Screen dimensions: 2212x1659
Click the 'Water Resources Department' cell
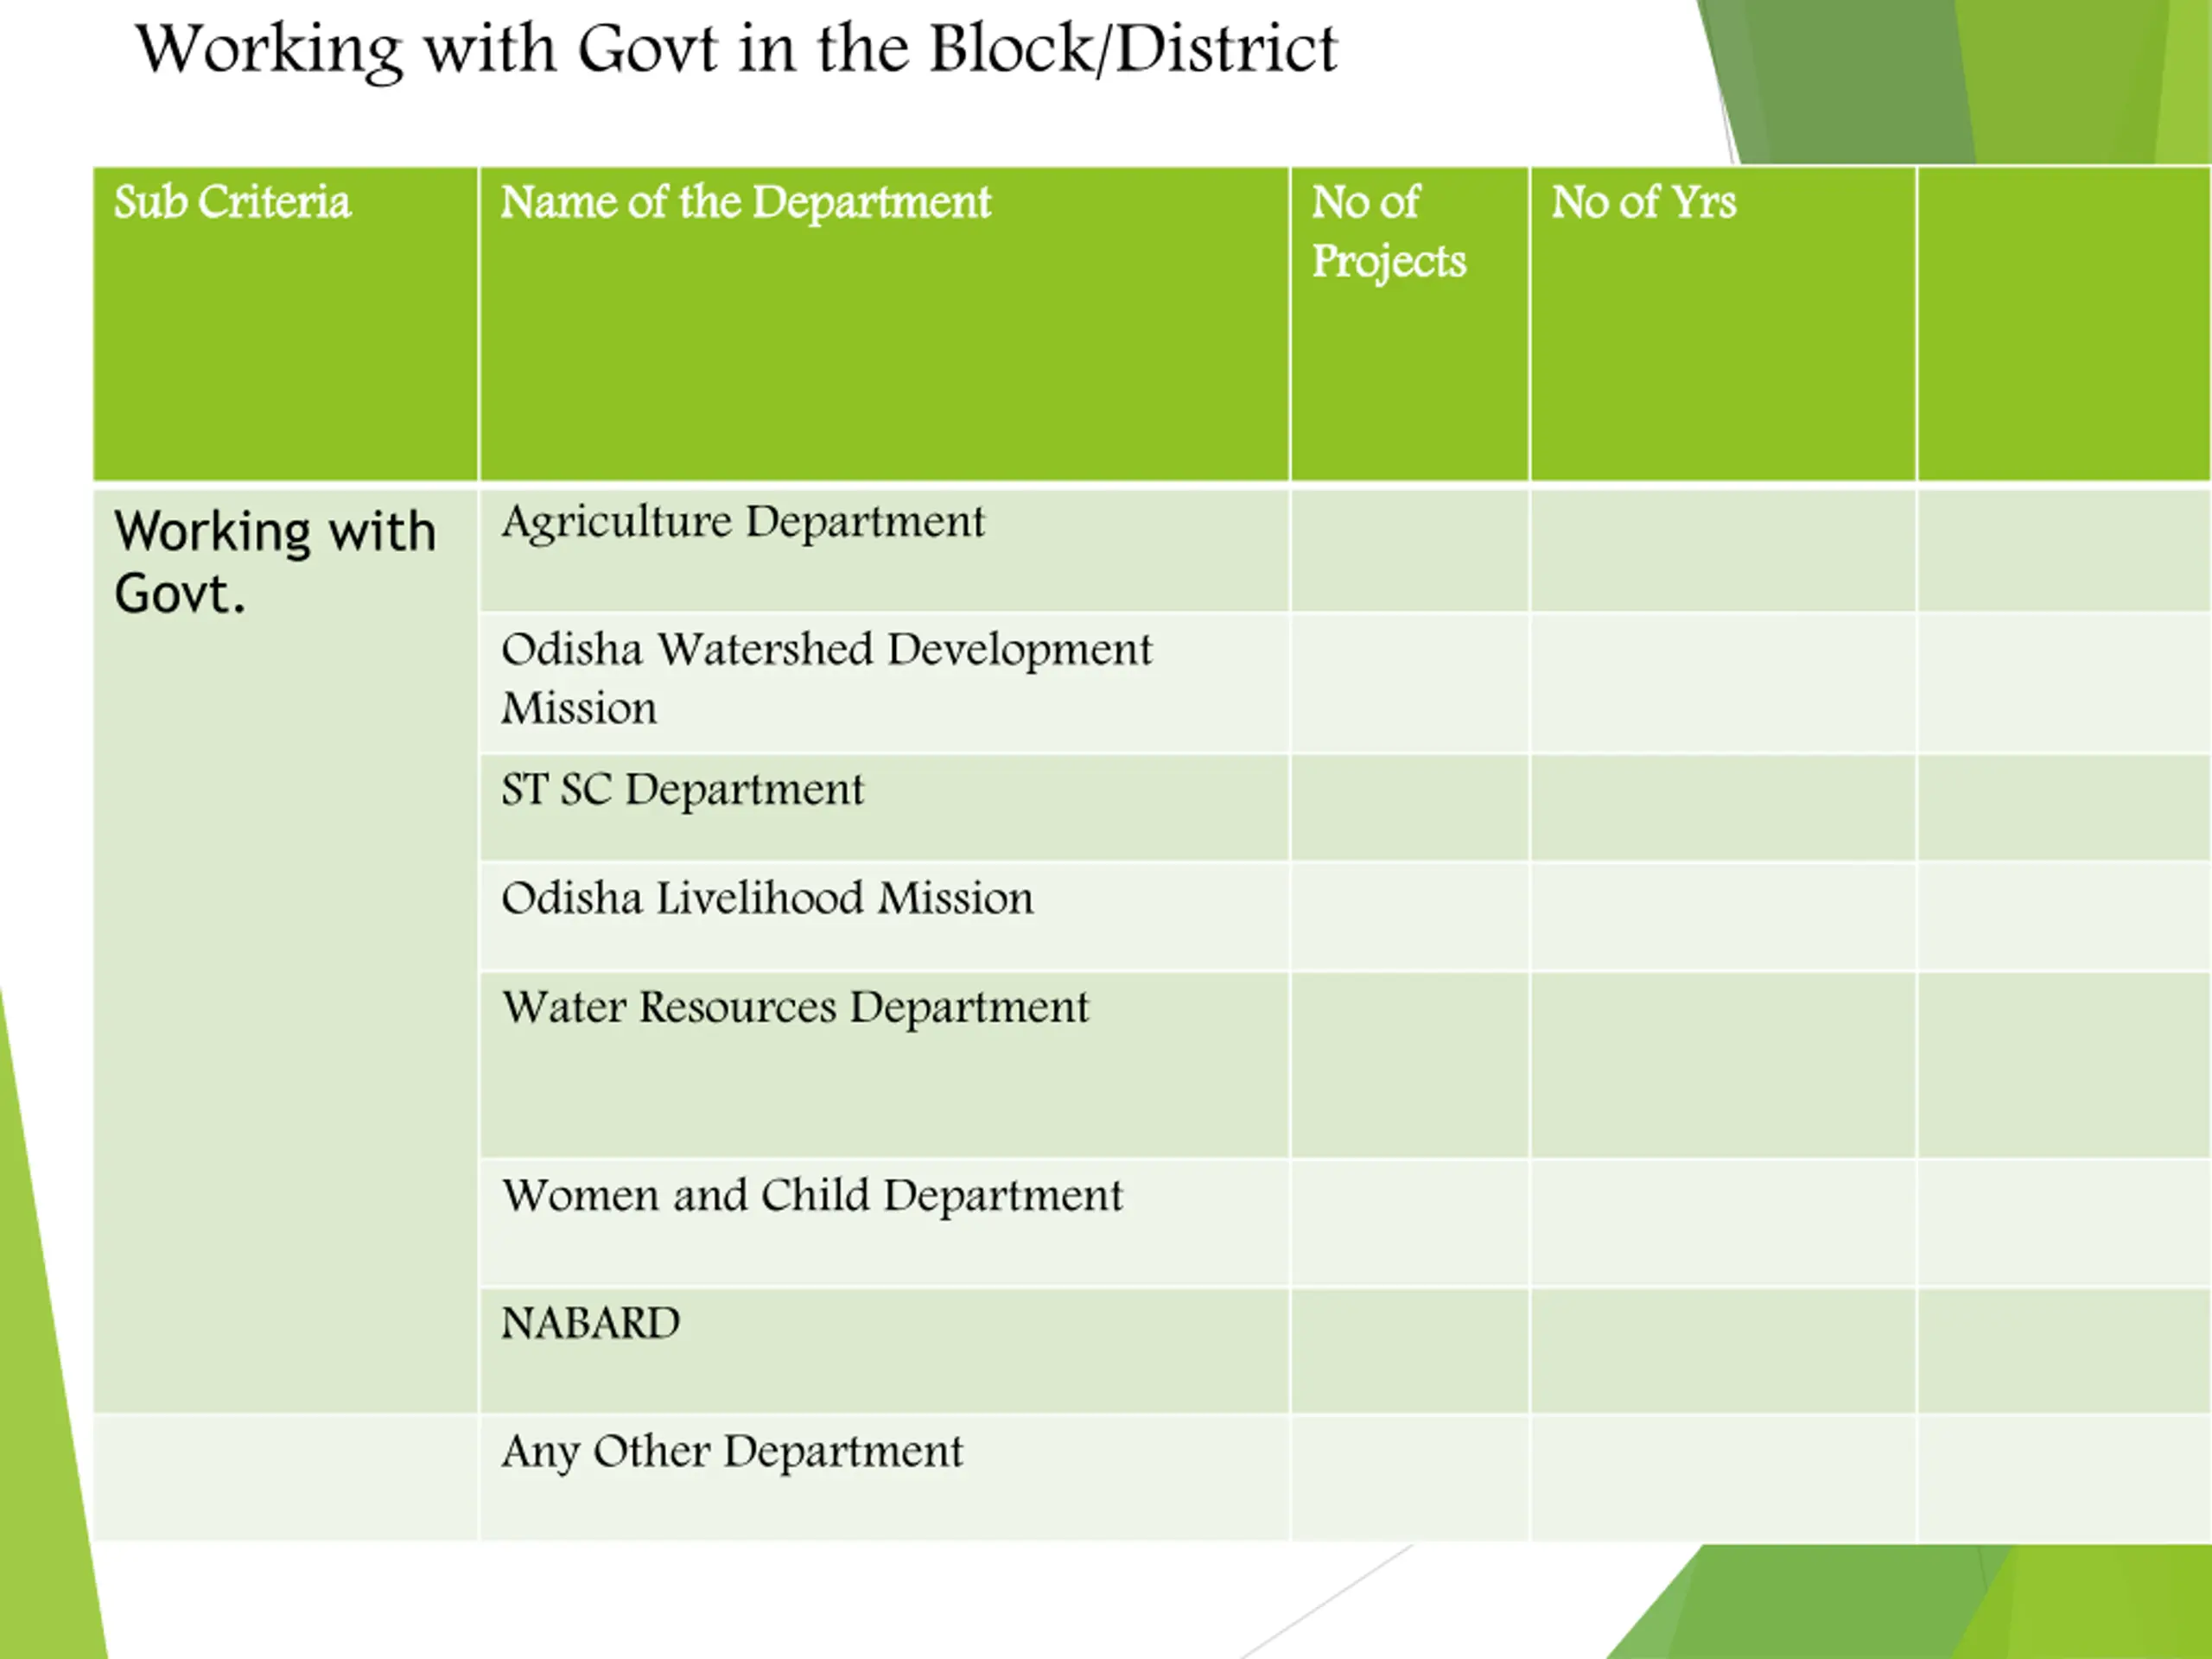(x=884, y=1065)
